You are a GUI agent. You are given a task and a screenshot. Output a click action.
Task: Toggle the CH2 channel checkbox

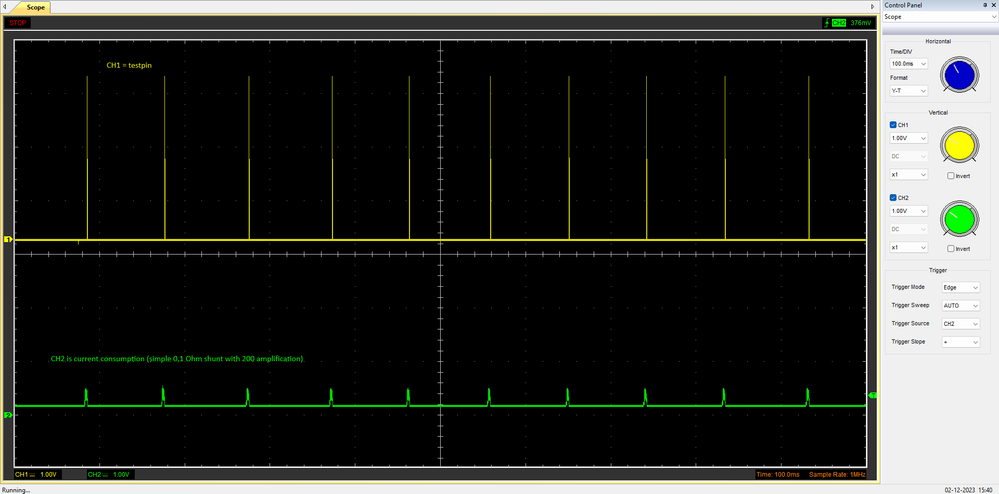pyautogui.click(x=893, y=198)
